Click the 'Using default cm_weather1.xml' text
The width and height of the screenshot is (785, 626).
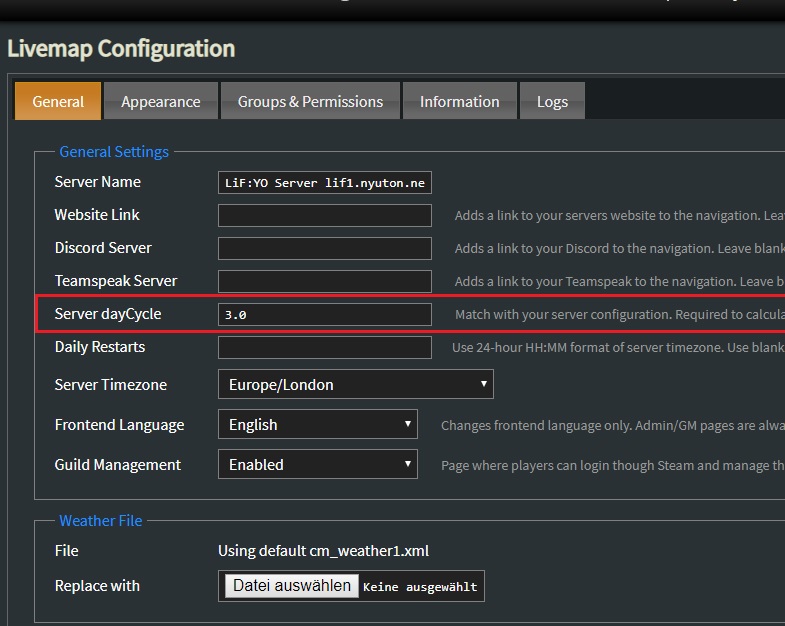tap(323, 551)
